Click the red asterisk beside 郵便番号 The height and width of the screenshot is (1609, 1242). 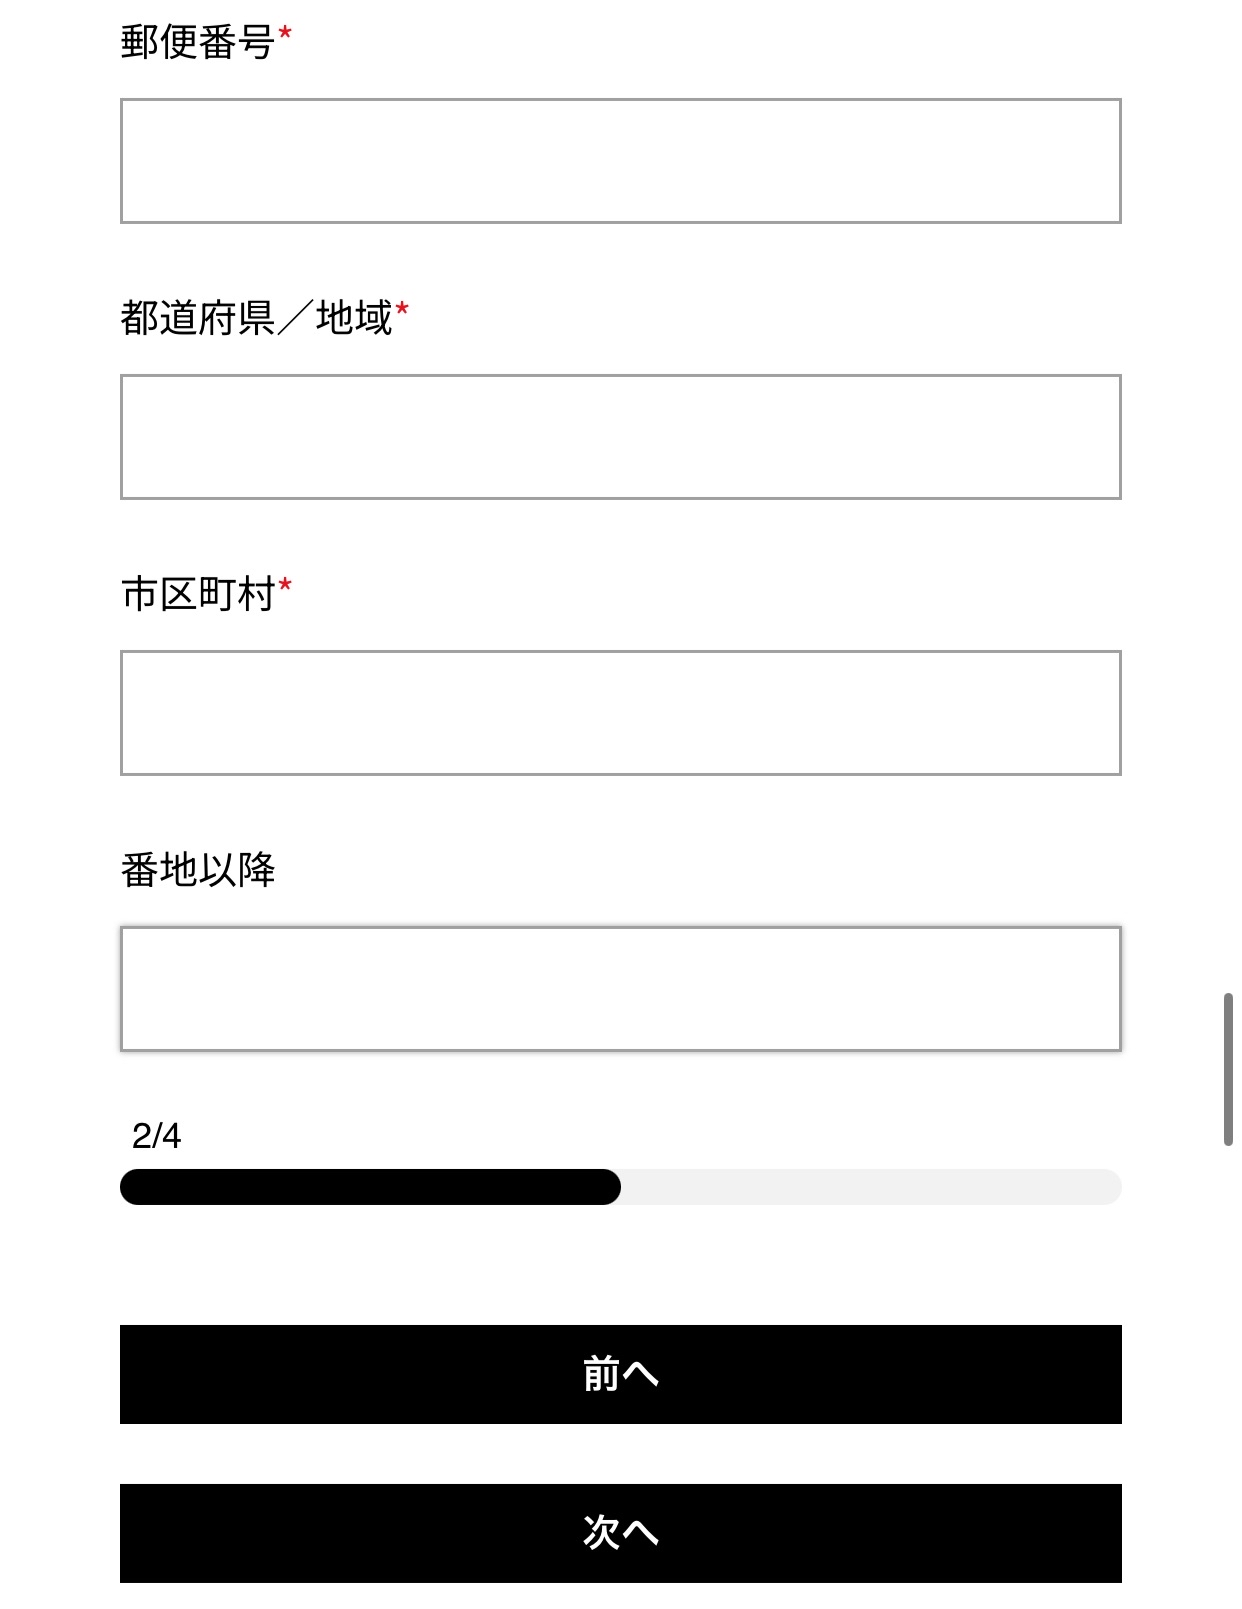285,36
